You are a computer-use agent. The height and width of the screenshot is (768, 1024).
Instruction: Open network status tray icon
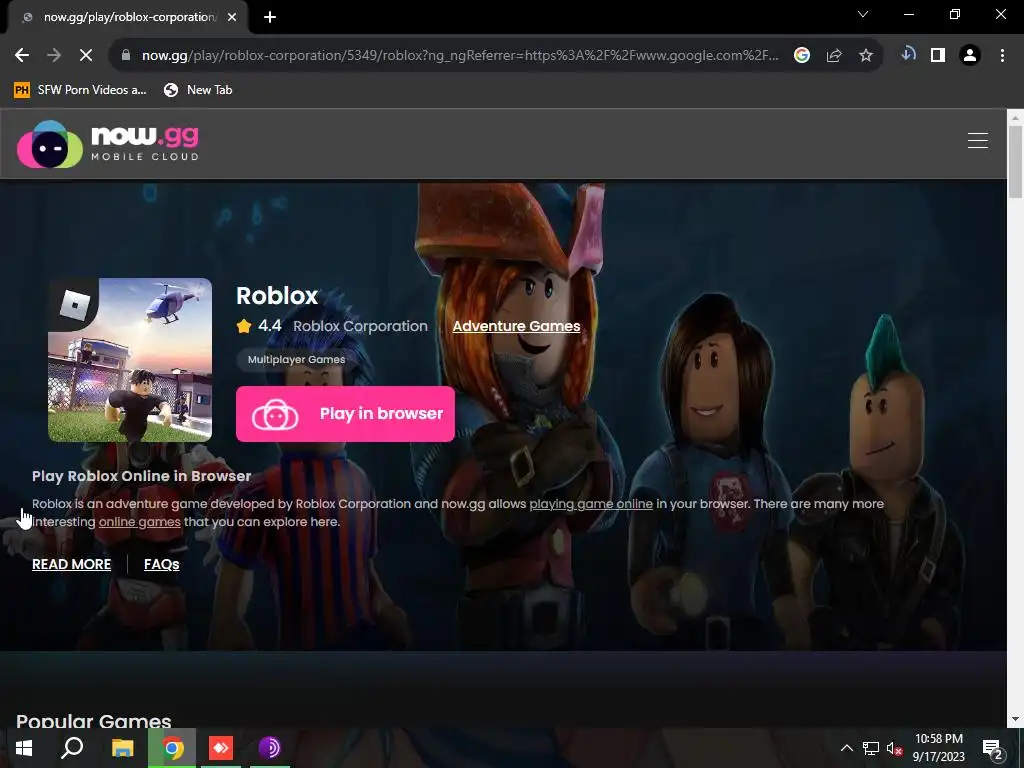point(871,748)
